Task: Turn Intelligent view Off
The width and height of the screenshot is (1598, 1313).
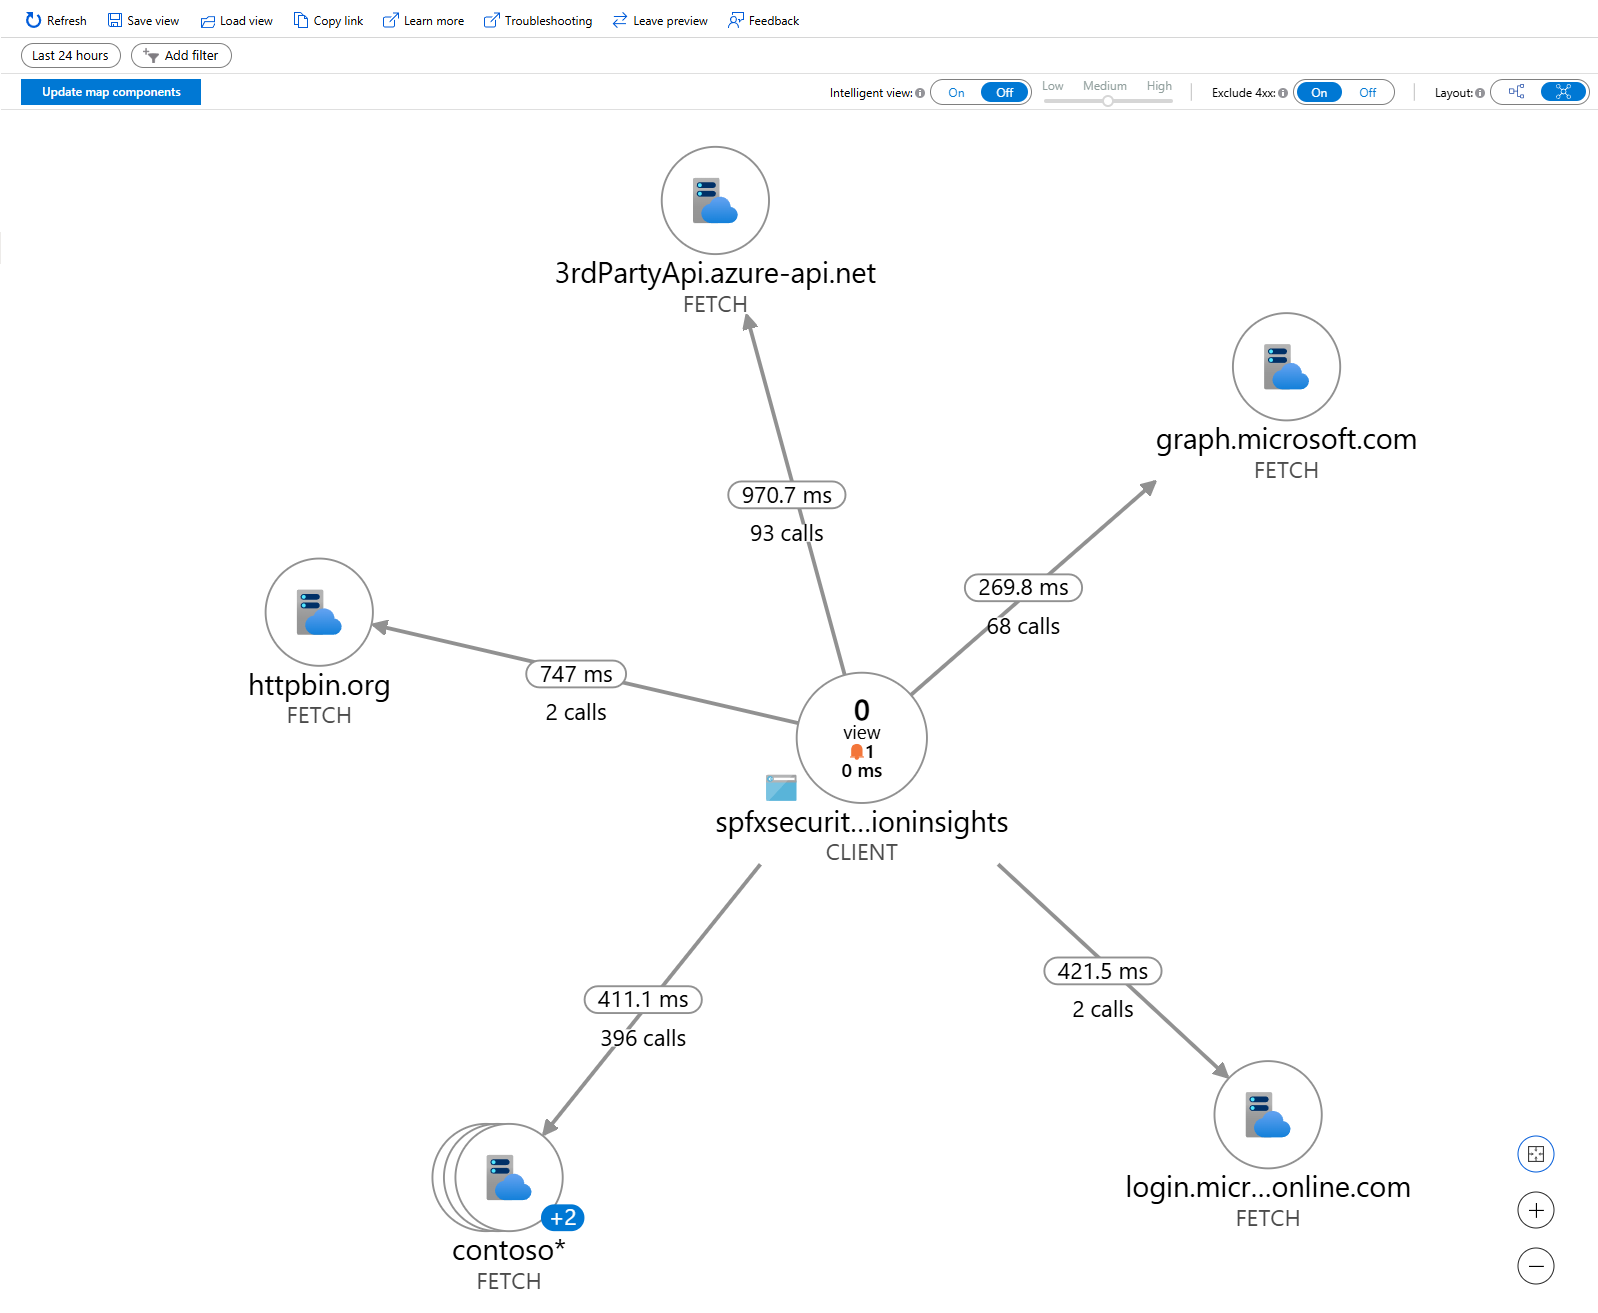Action: (1004, 93)
